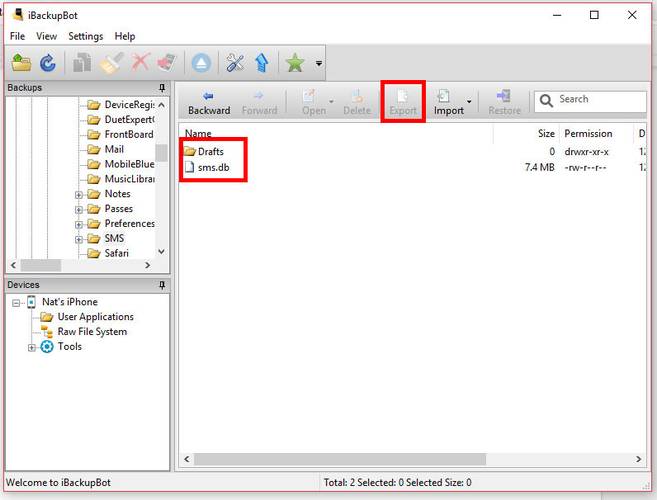657x500 pixels.
Task: Pin the Devices panel
Action: [x=162, y=285]
